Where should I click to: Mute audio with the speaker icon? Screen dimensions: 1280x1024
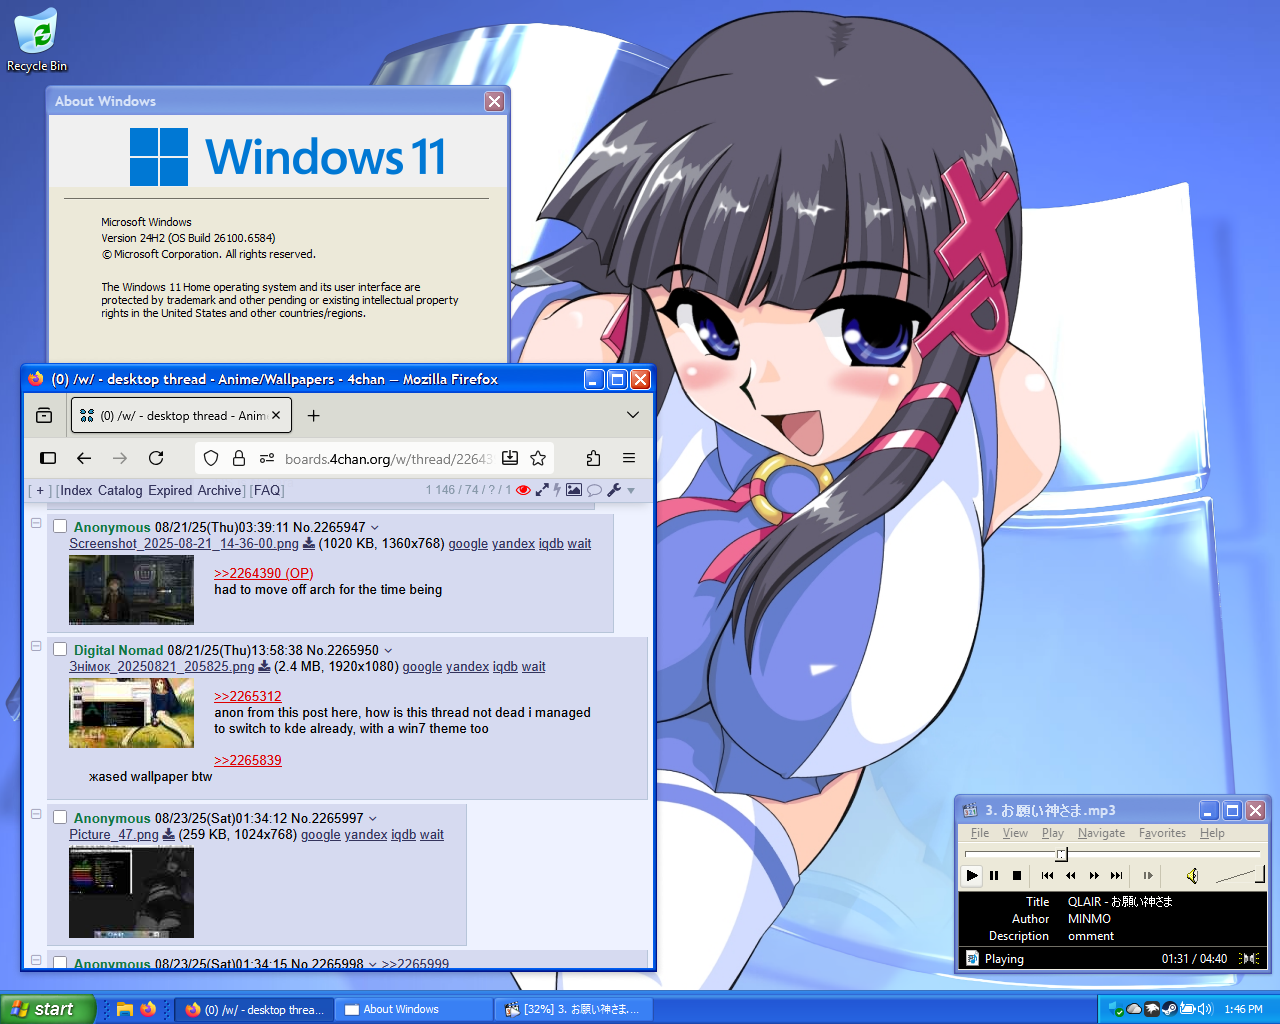pyautogui.click(x=1192, y=876)
